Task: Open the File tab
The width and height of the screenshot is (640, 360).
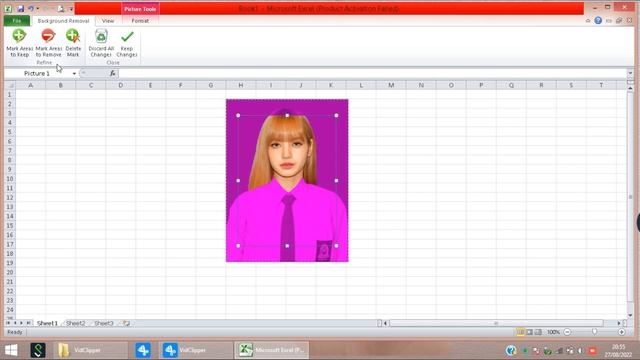Action: 17,20
